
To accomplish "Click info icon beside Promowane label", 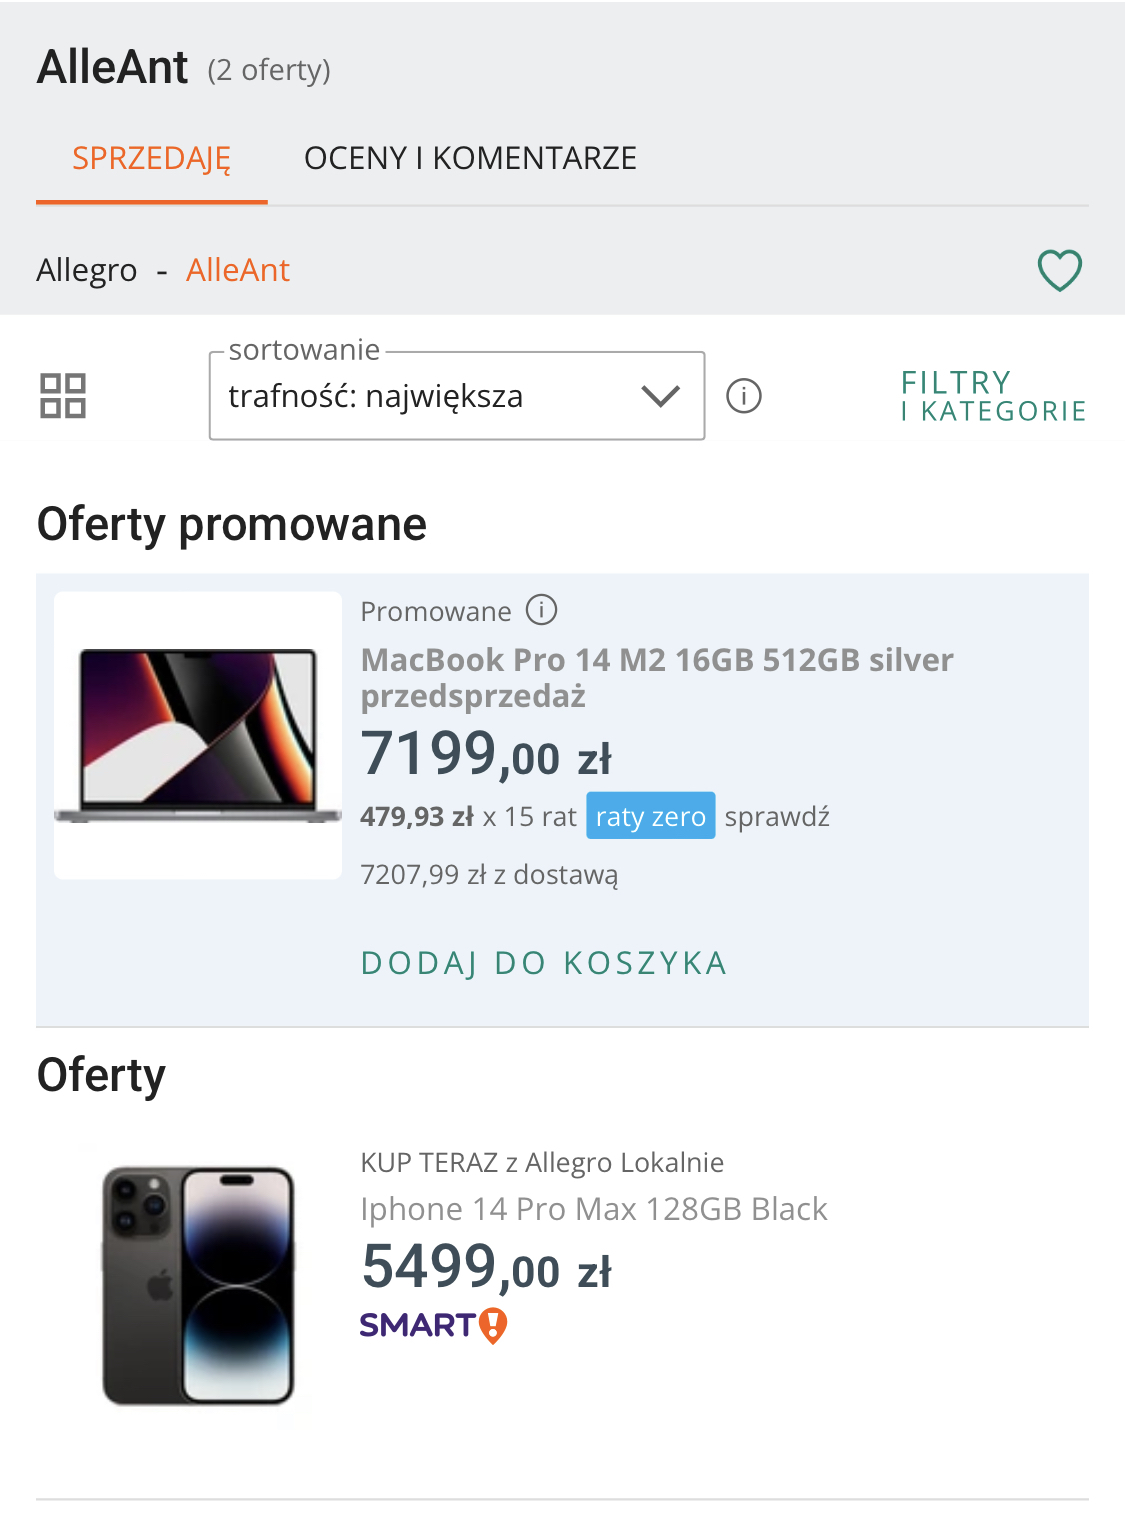I will (x=541, y=610).
